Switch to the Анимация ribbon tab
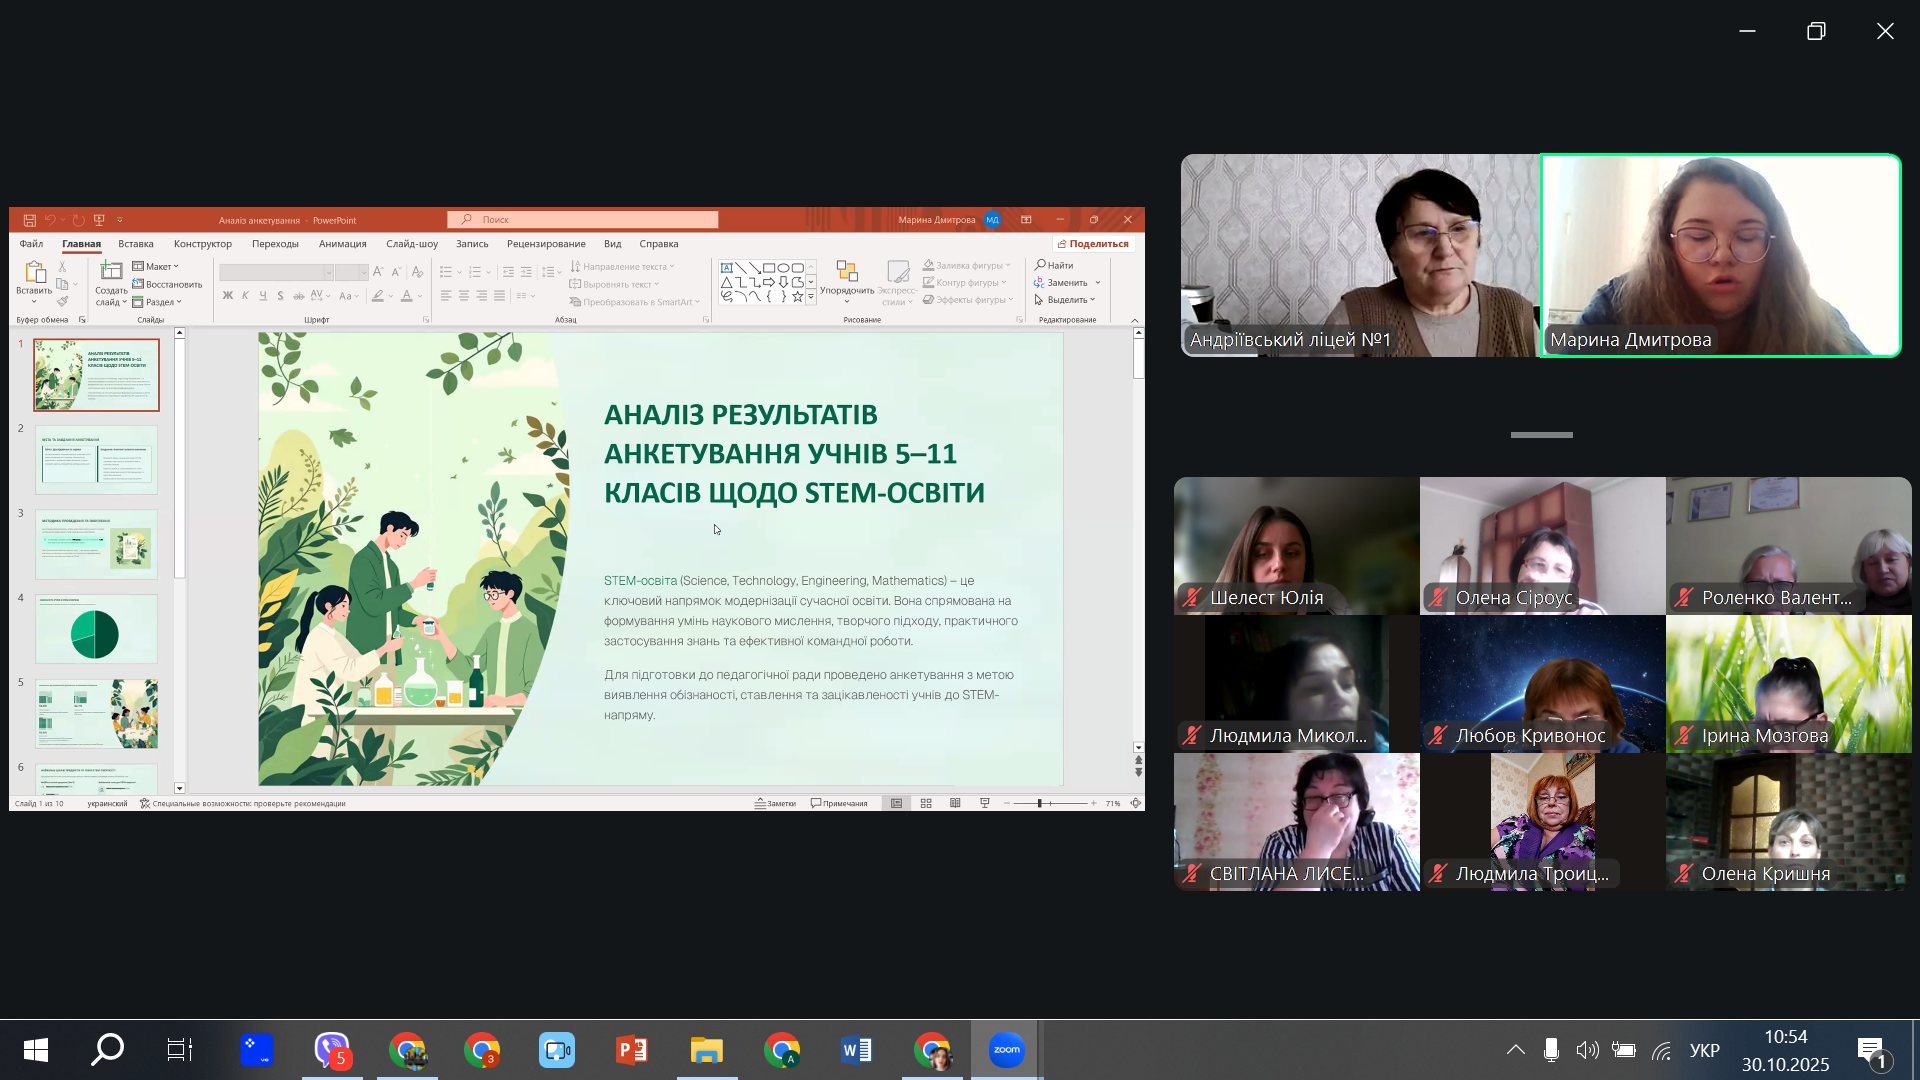 [x=342, y=244]
